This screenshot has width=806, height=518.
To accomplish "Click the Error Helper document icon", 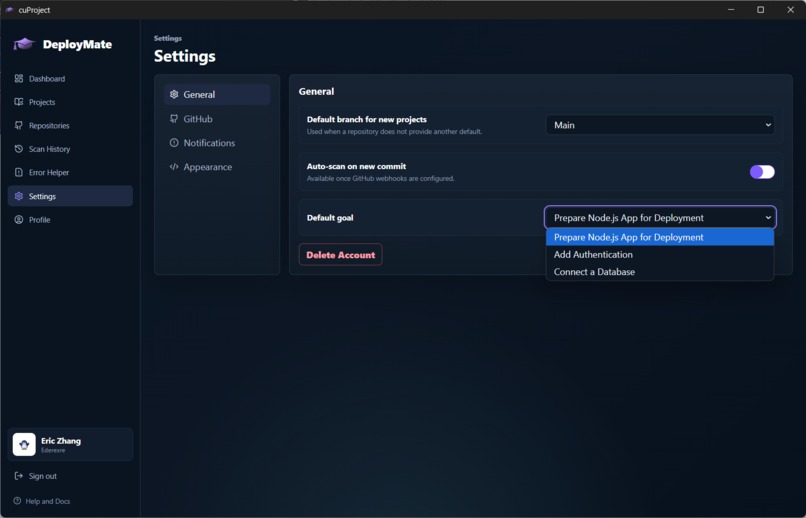I will (x=19, y=172).
